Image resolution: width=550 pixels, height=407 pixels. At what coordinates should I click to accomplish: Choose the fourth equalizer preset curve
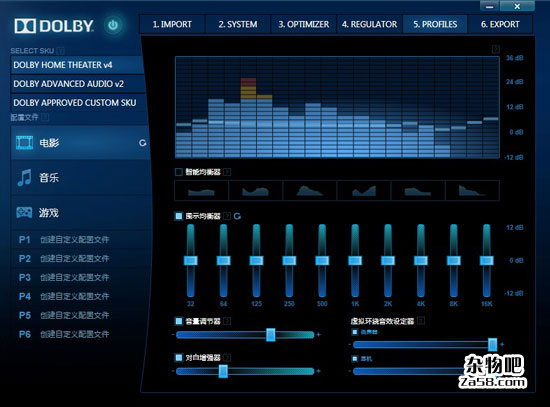pyautogui.click(x=364, y=191)
